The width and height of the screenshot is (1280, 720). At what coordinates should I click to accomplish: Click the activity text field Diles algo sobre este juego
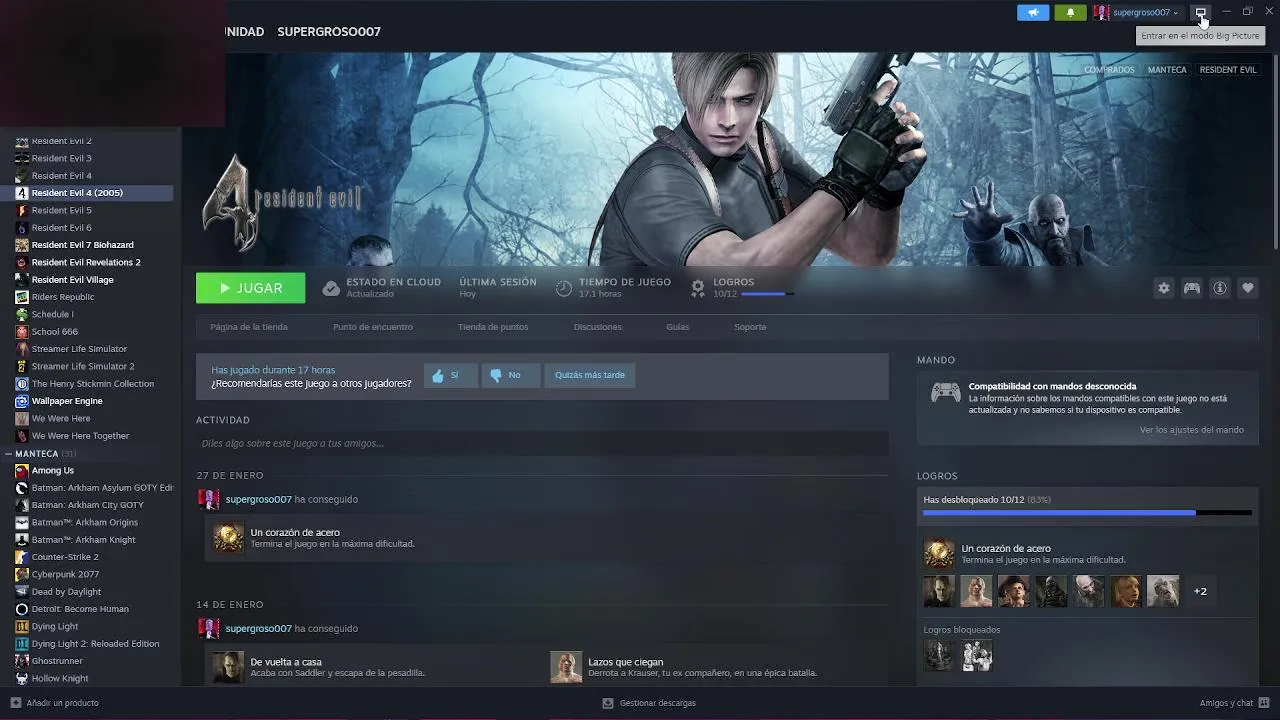tap(542, 443)
